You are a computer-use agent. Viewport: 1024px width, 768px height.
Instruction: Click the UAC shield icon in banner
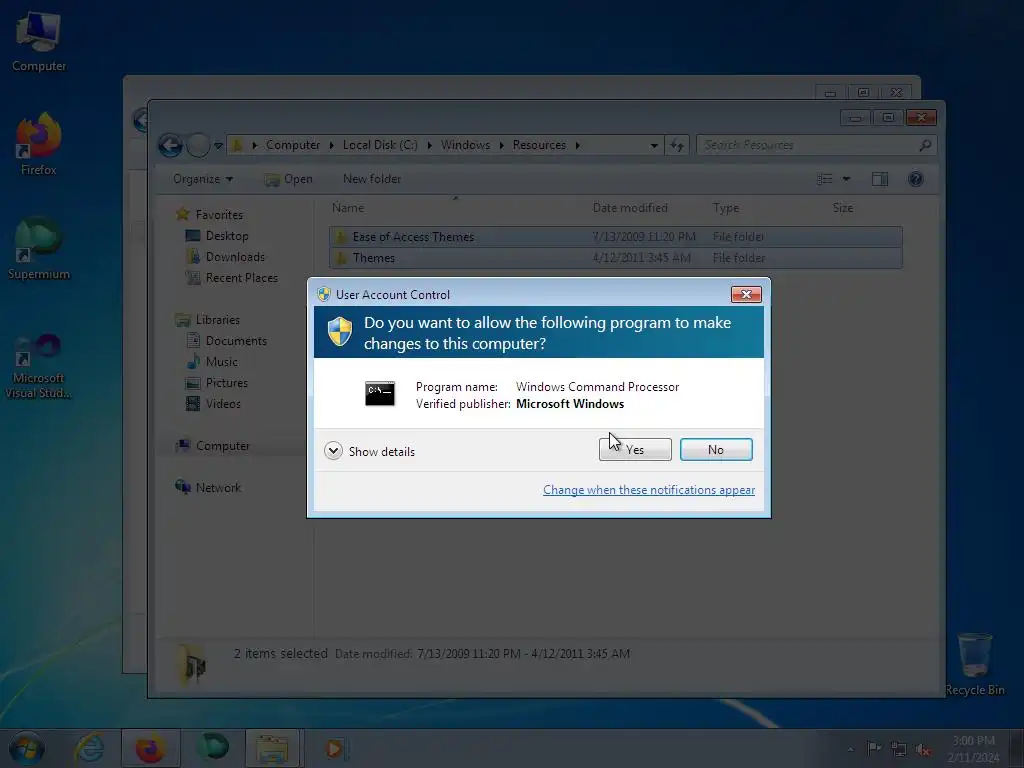340,332
